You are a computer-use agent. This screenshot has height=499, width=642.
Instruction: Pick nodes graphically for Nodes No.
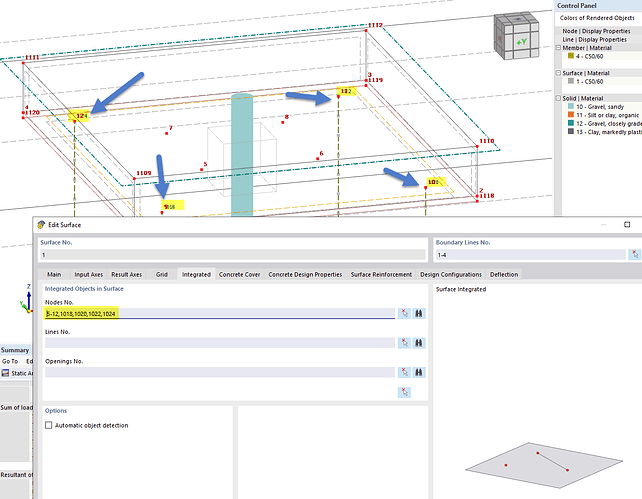click(403, 314)
